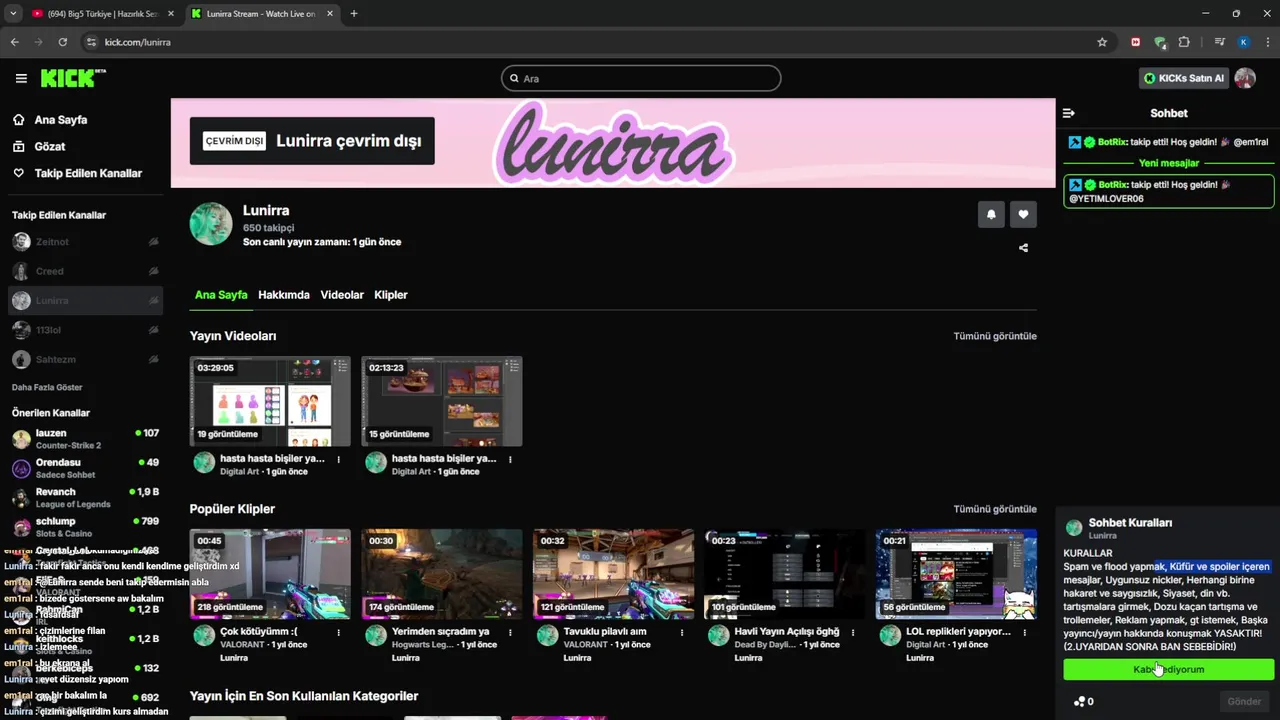The width and height of the screenshot is (1280, 720).
Task: Open Revanch recommended channel avatar
Action: (21, 498)
